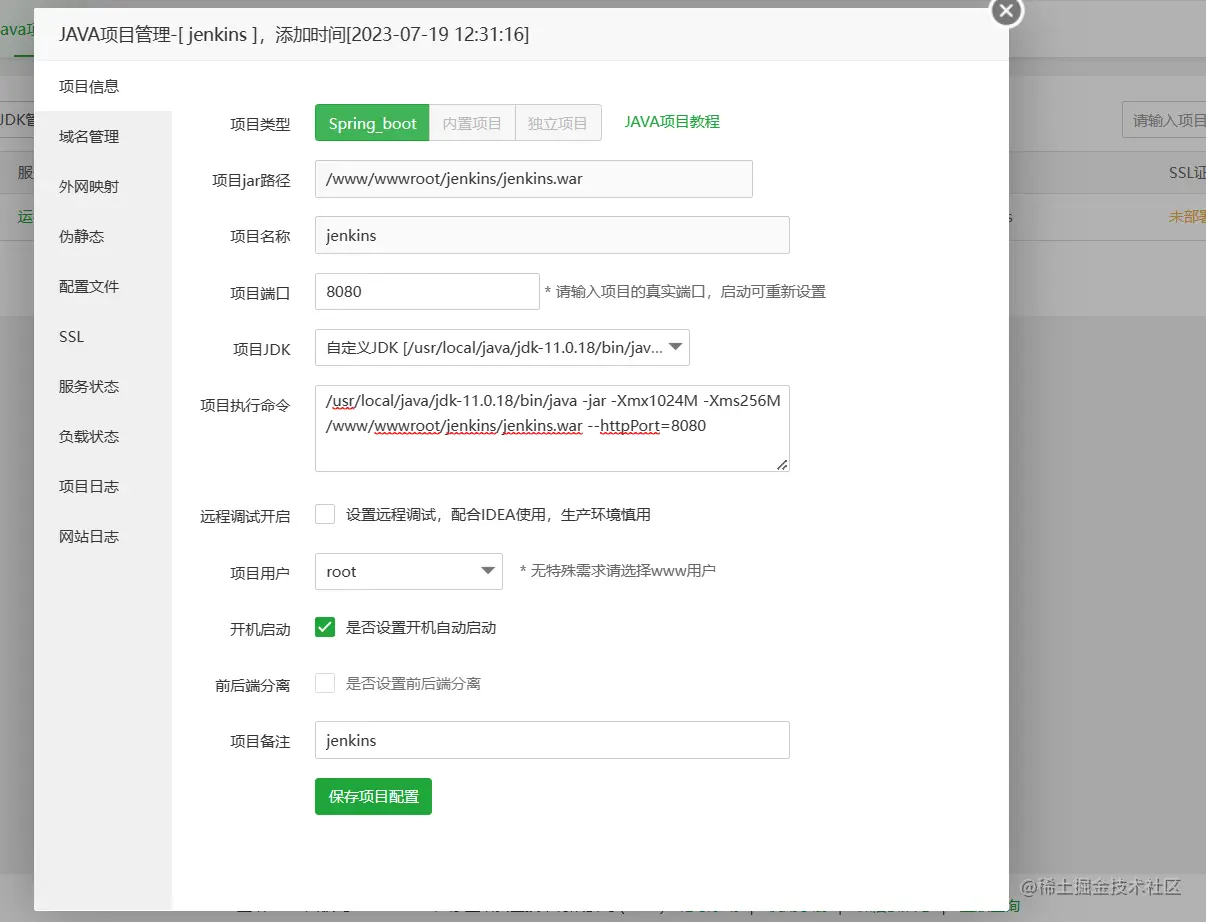Viewport: 1206px width, 922px height.
Task: Open the 项目信息 tab
Action: 103,86
